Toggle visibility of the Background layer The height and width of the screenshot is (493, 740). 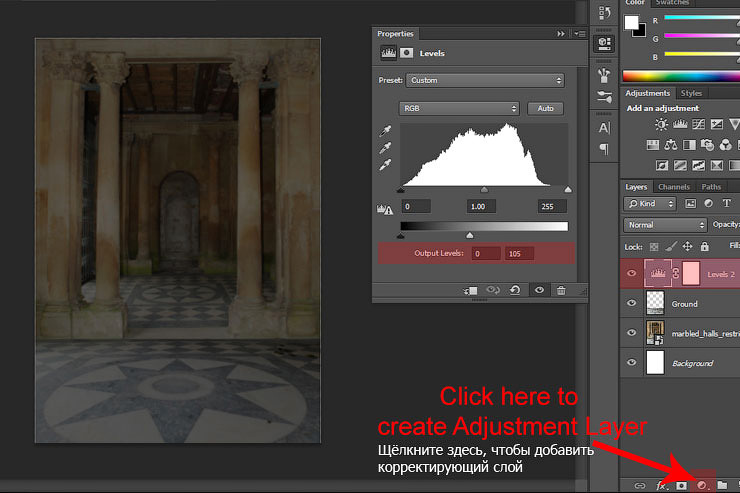631,362
